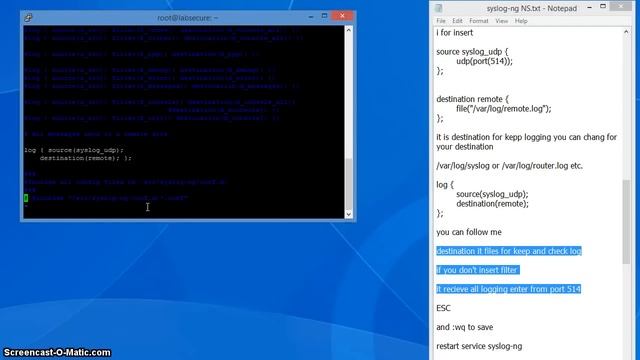
Task: Click the 'restart service syslog-ng' line
Action: click(x=479, y=346)
